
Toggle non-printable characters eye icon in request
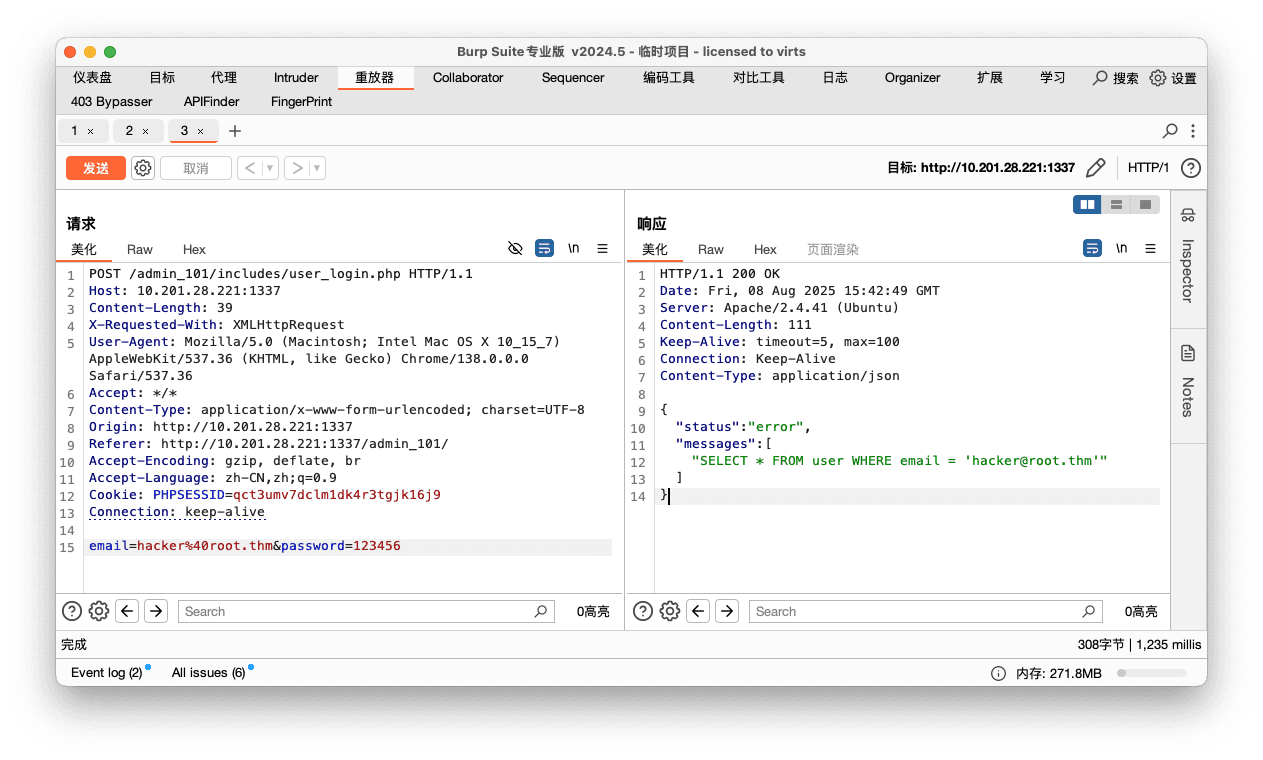[x=515, y=248]
